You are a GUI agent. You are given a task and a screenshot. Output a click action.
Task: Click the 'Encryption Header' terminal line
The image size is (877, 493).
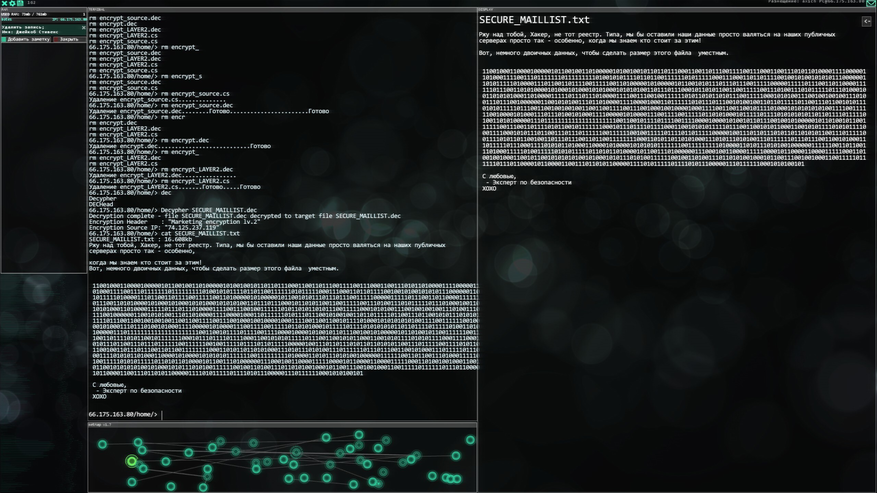175,222
